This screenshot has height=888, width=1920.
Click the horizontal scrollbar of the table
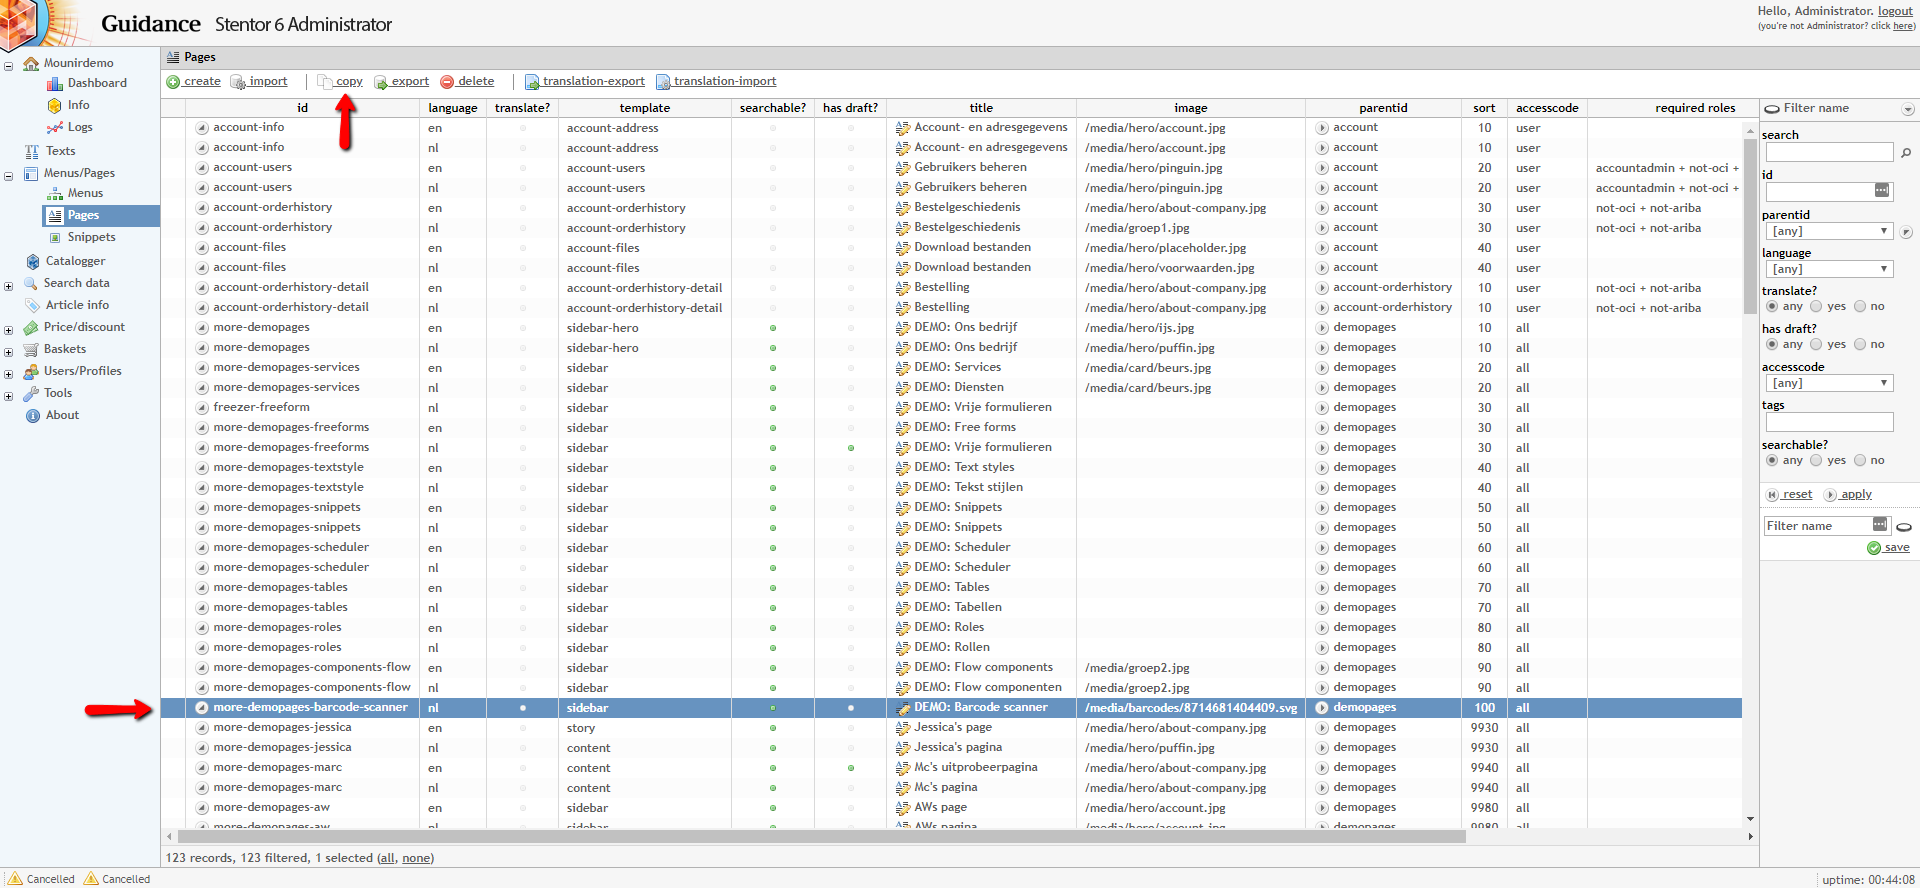[x=820, y=836]
